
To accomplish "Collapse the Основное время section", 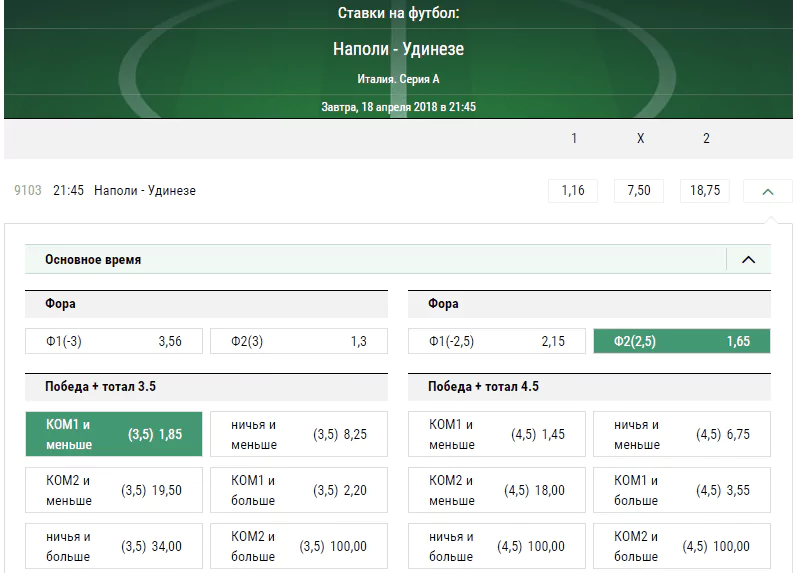I will [x=748, y=260].
